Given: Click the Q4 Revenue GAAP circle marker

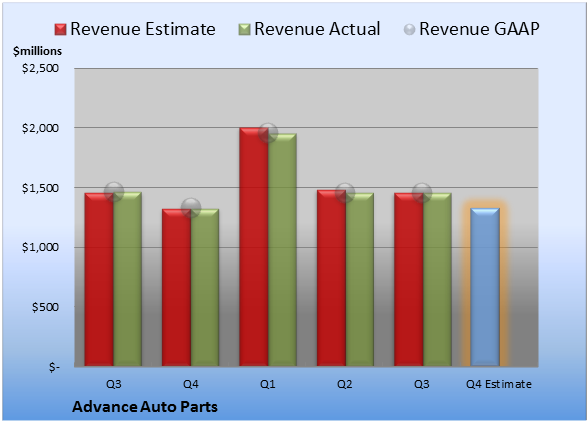Looking at the screenshot, I should tap(191, 207).
